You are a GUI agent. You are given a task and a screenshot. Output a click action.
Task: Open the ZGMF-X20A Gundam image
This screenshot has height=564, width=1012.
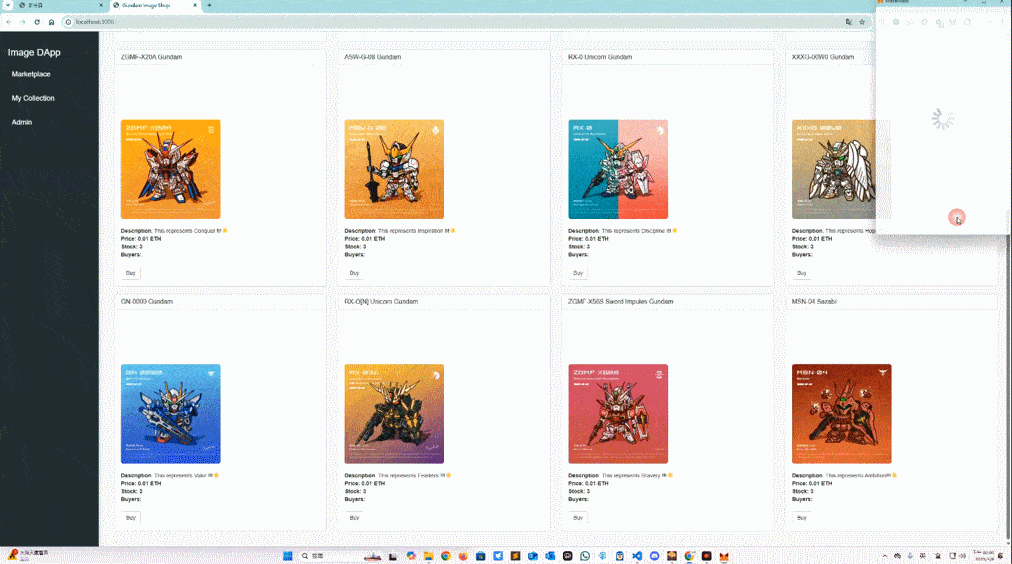[170, 169]
